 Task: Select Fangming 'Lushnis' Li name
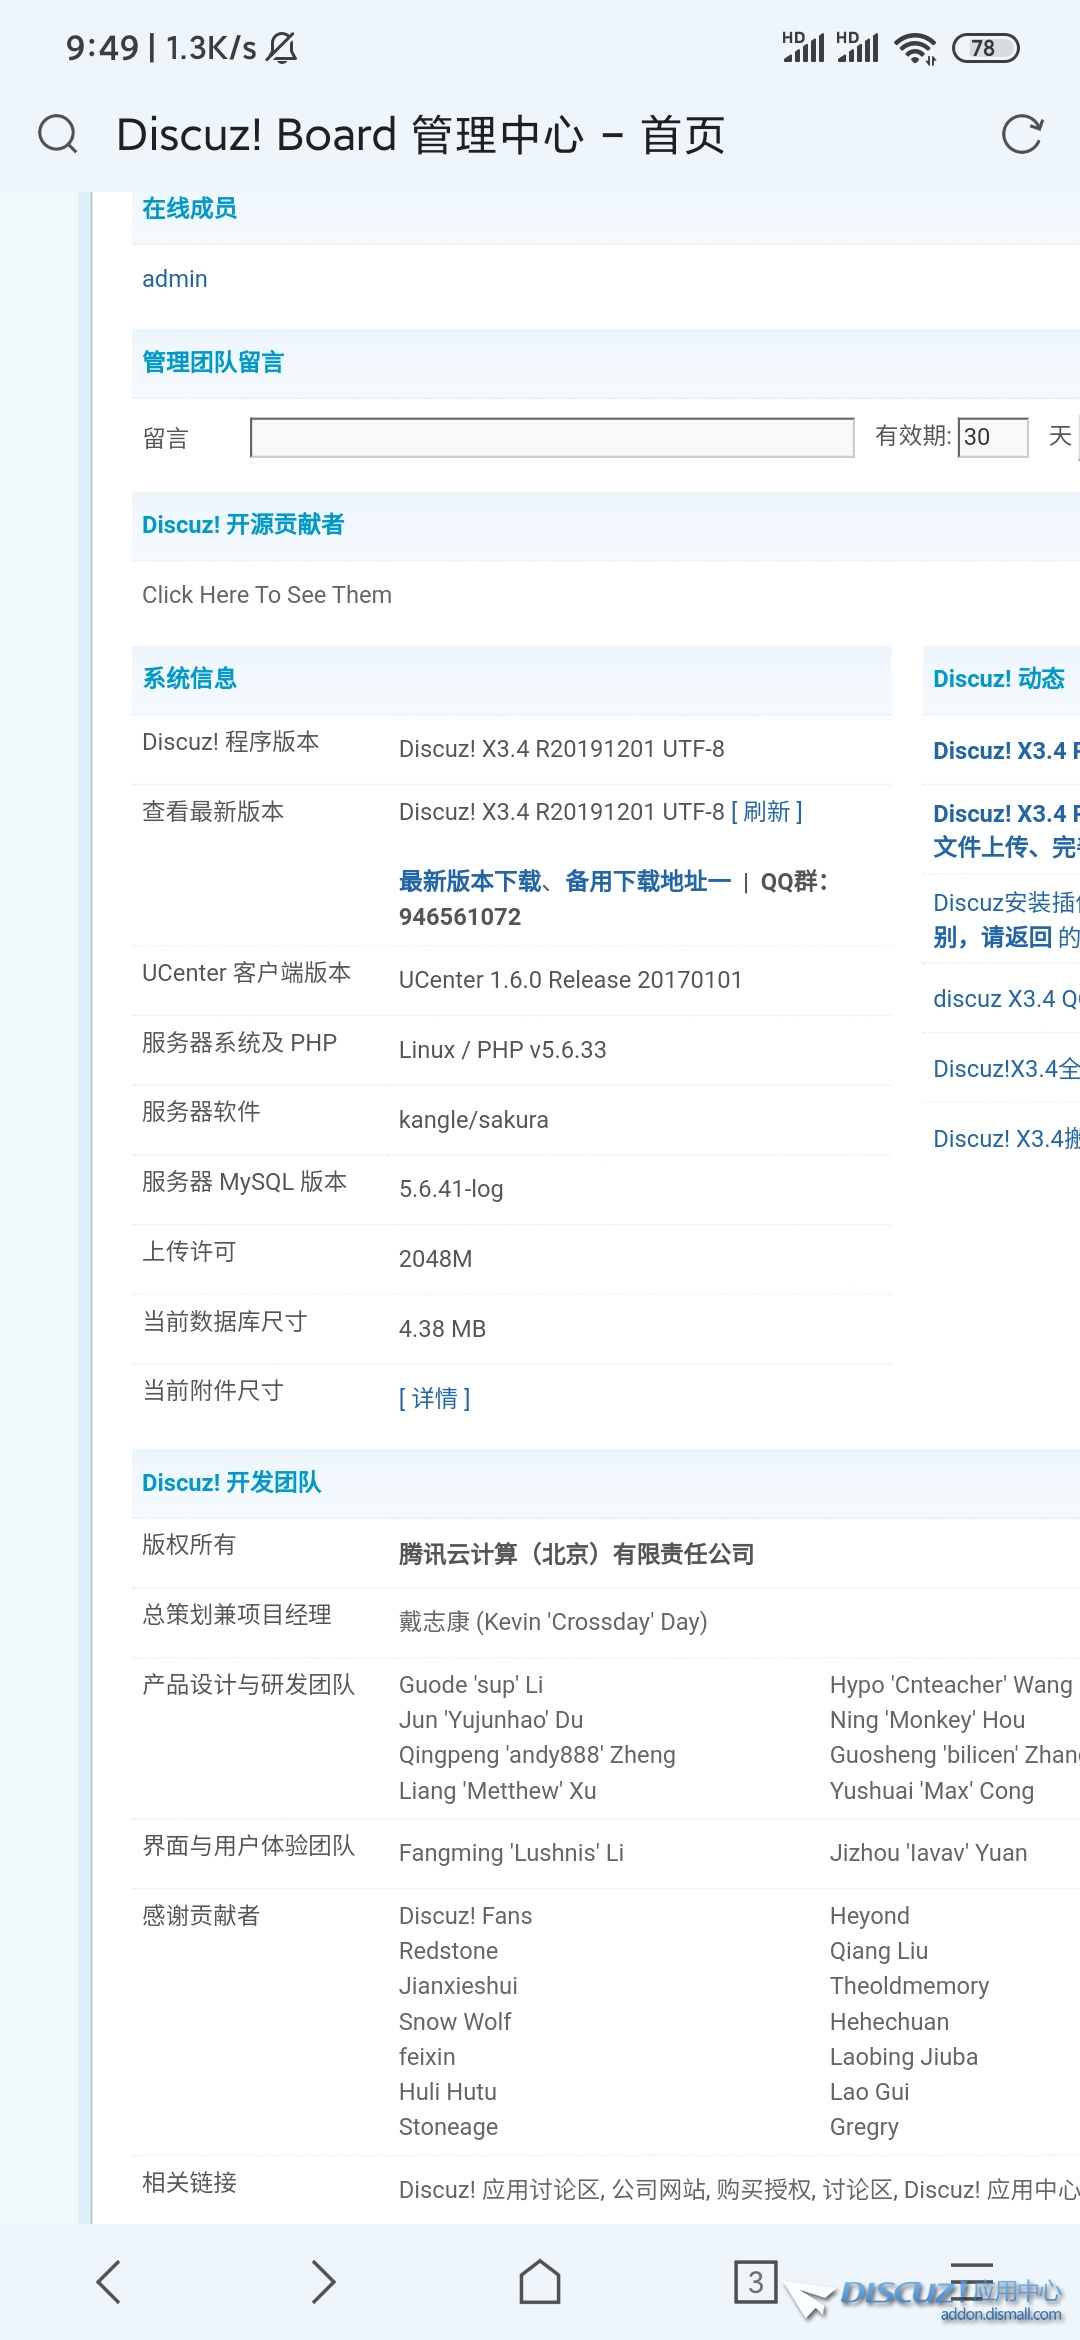click(511, 1853)
